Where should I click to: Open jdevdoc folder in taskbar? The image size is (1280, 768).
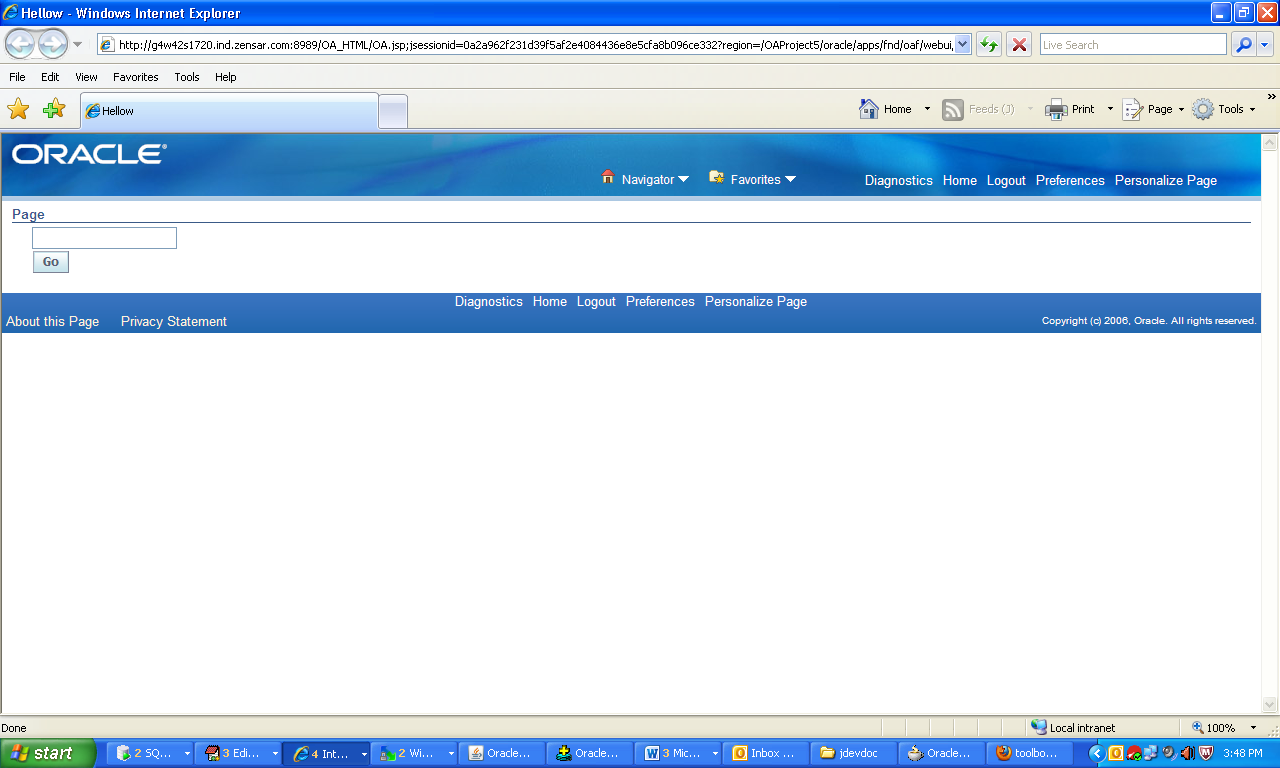[x=852, y=753]
